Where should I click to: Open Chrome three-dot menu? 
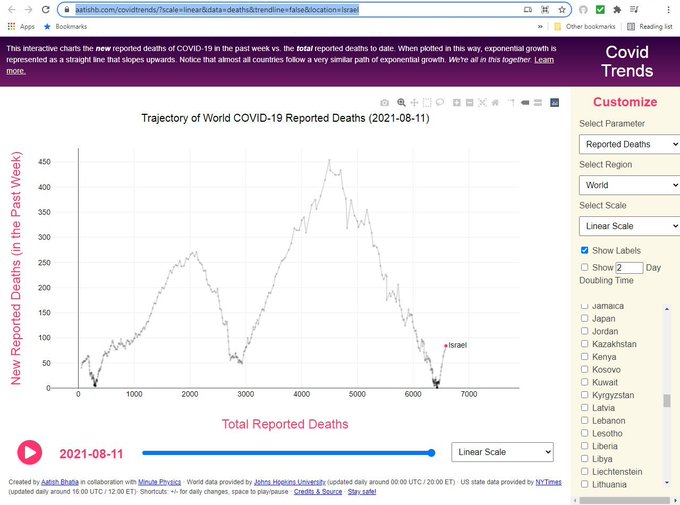coord(668,10)
